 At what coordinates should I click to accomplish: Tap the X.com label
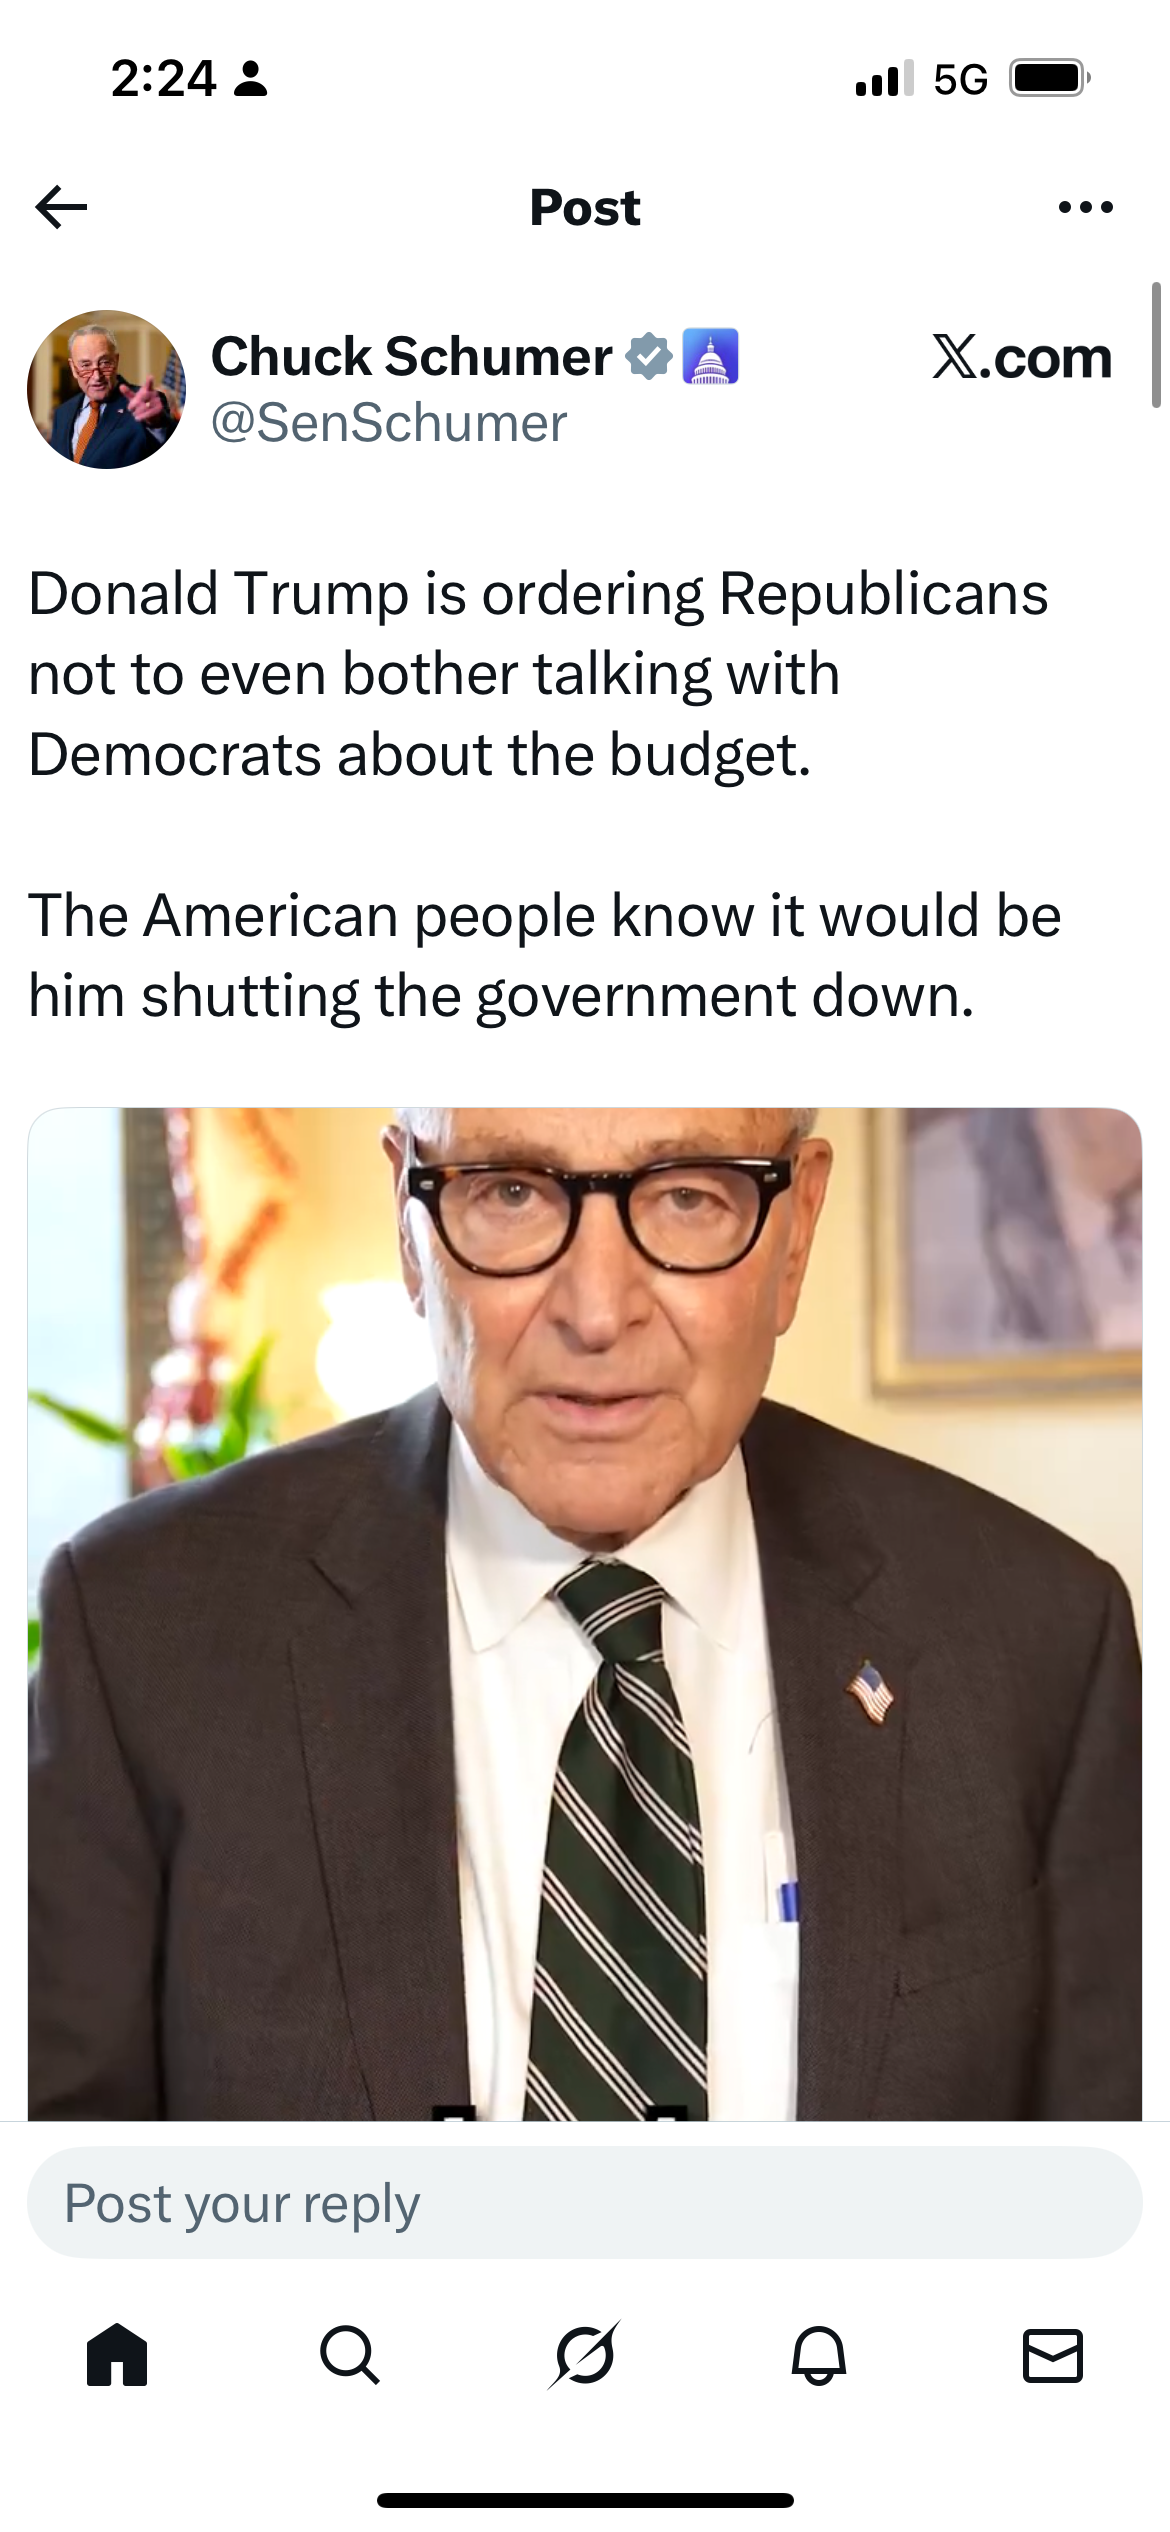1022,357
